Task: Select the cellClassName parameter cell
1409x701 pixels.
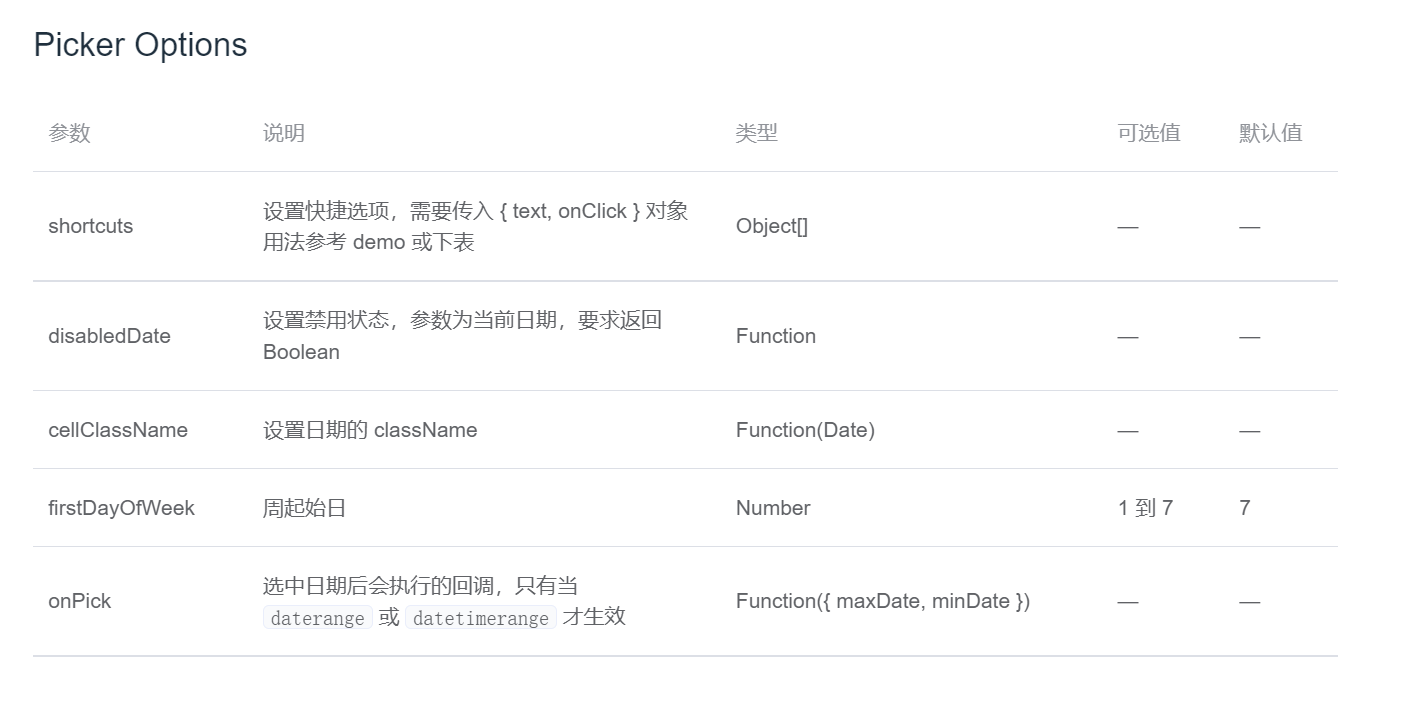Action: tap(118, 430)
